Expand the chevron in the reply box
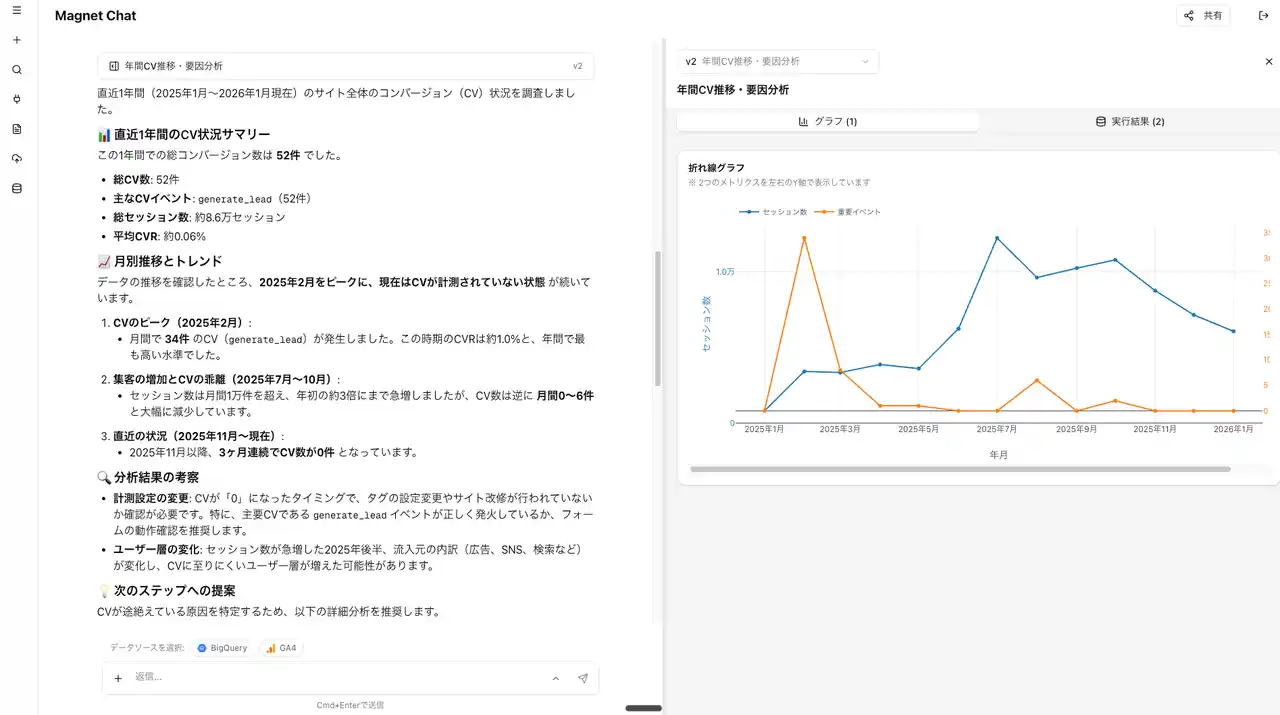Viewport: 1280px width, 715px height. (556, 678)
